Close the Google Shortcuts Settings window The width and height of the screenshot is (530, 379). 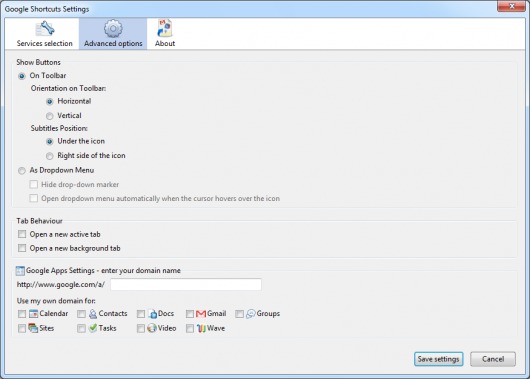pos(511,6)
